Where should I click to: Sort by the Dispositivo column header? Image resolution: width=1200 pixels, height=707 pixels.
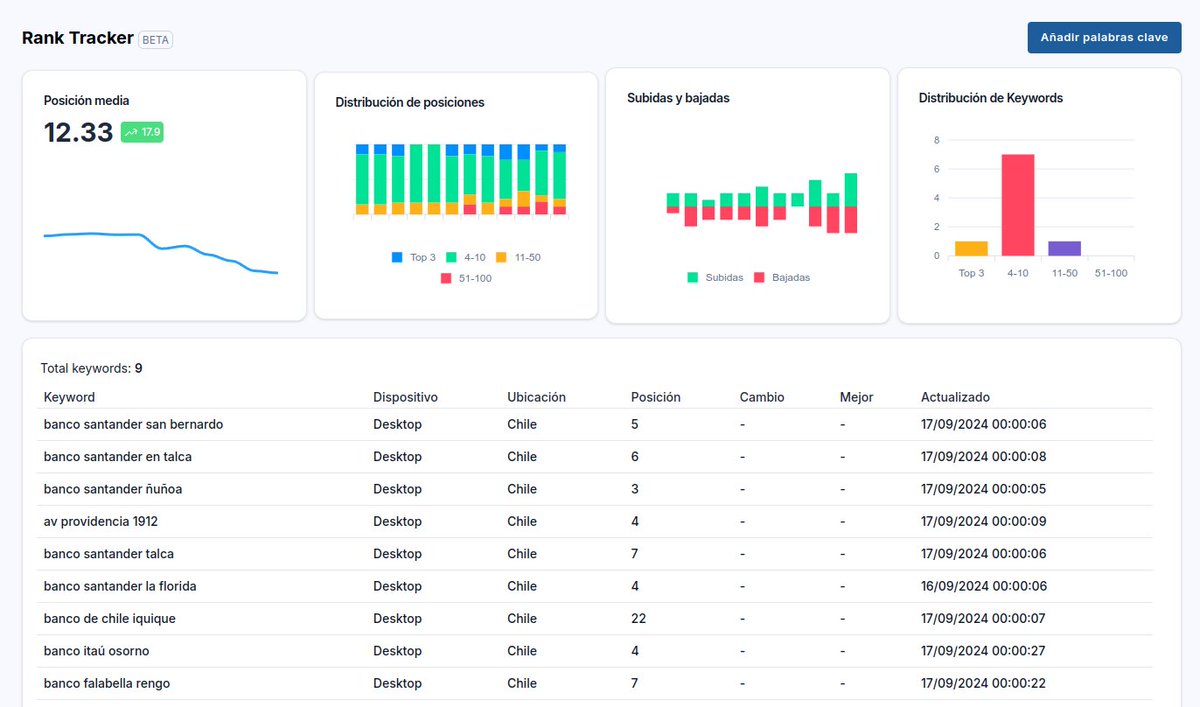pos(406,397)
